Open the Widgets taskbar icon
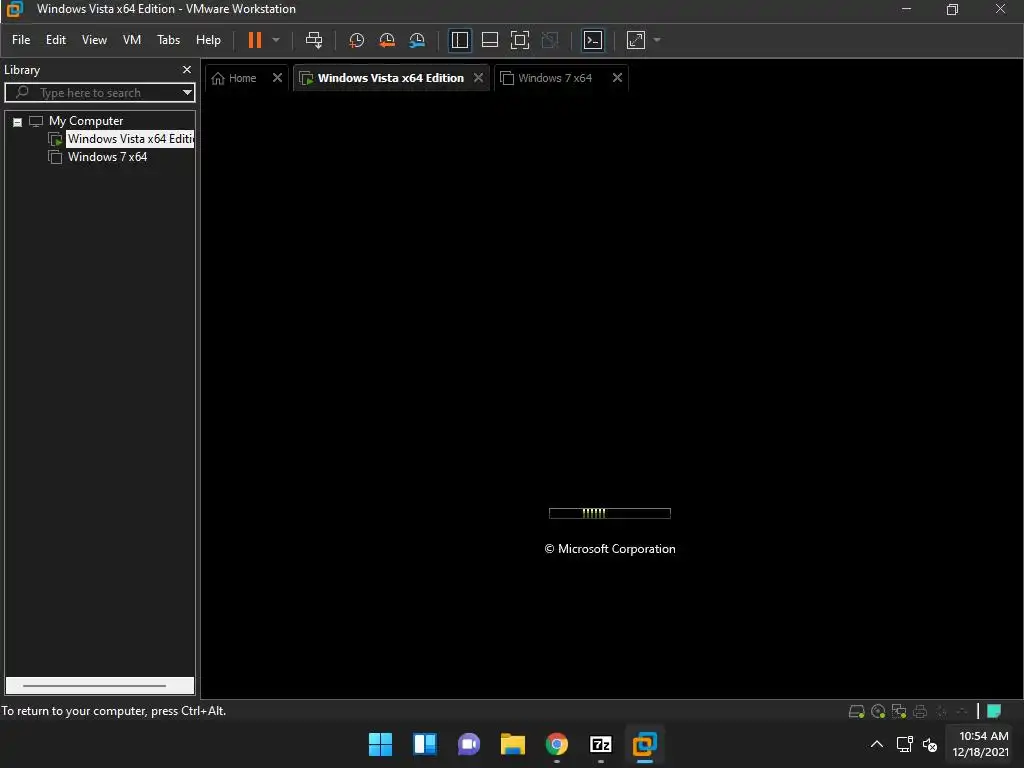This screenshot has width=1024, height=768. 424,744
